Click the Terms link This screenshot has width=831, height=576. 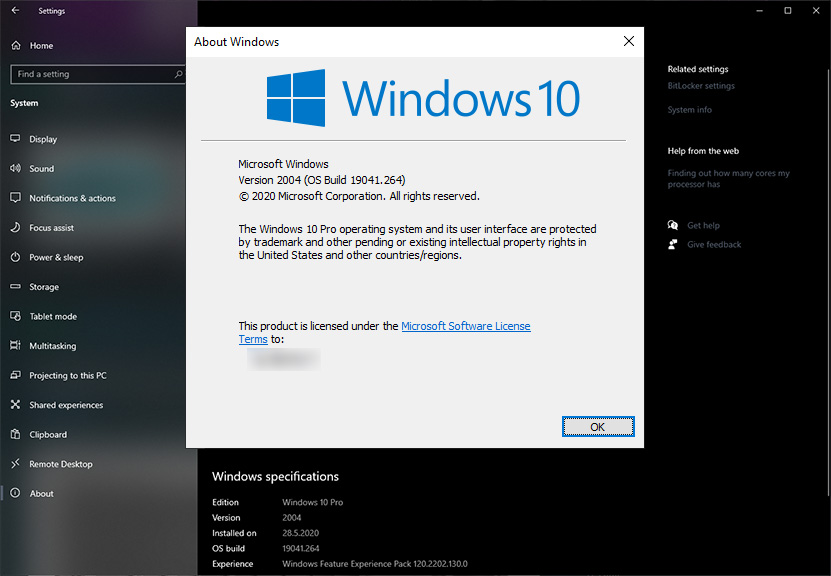coord(253,339)
